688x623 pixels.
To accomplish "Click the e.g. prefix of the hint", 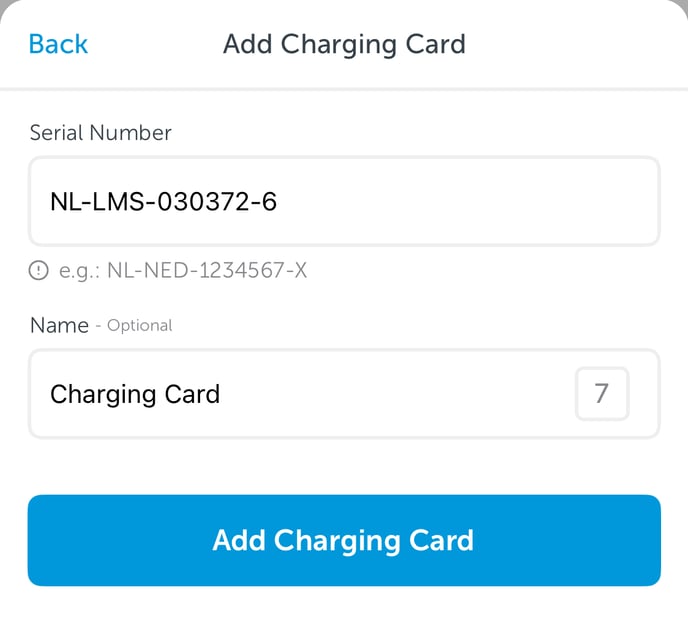I will coord(79,271).
